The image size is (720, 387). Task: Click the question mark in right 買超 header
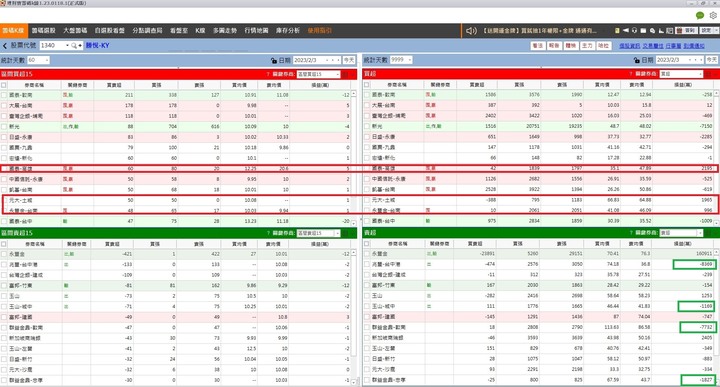(630, 74)
